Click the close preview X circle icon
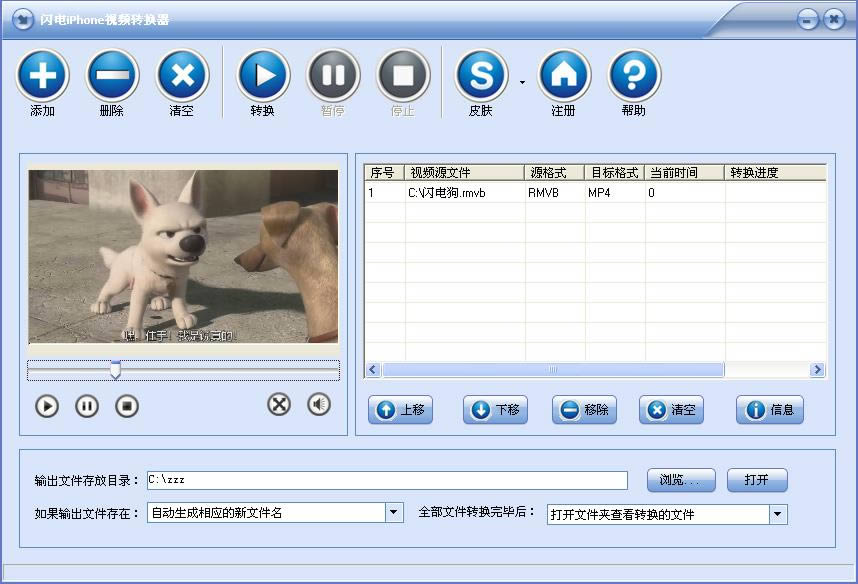This screenshot has height=584, width=858. click(x=279, y=404)
